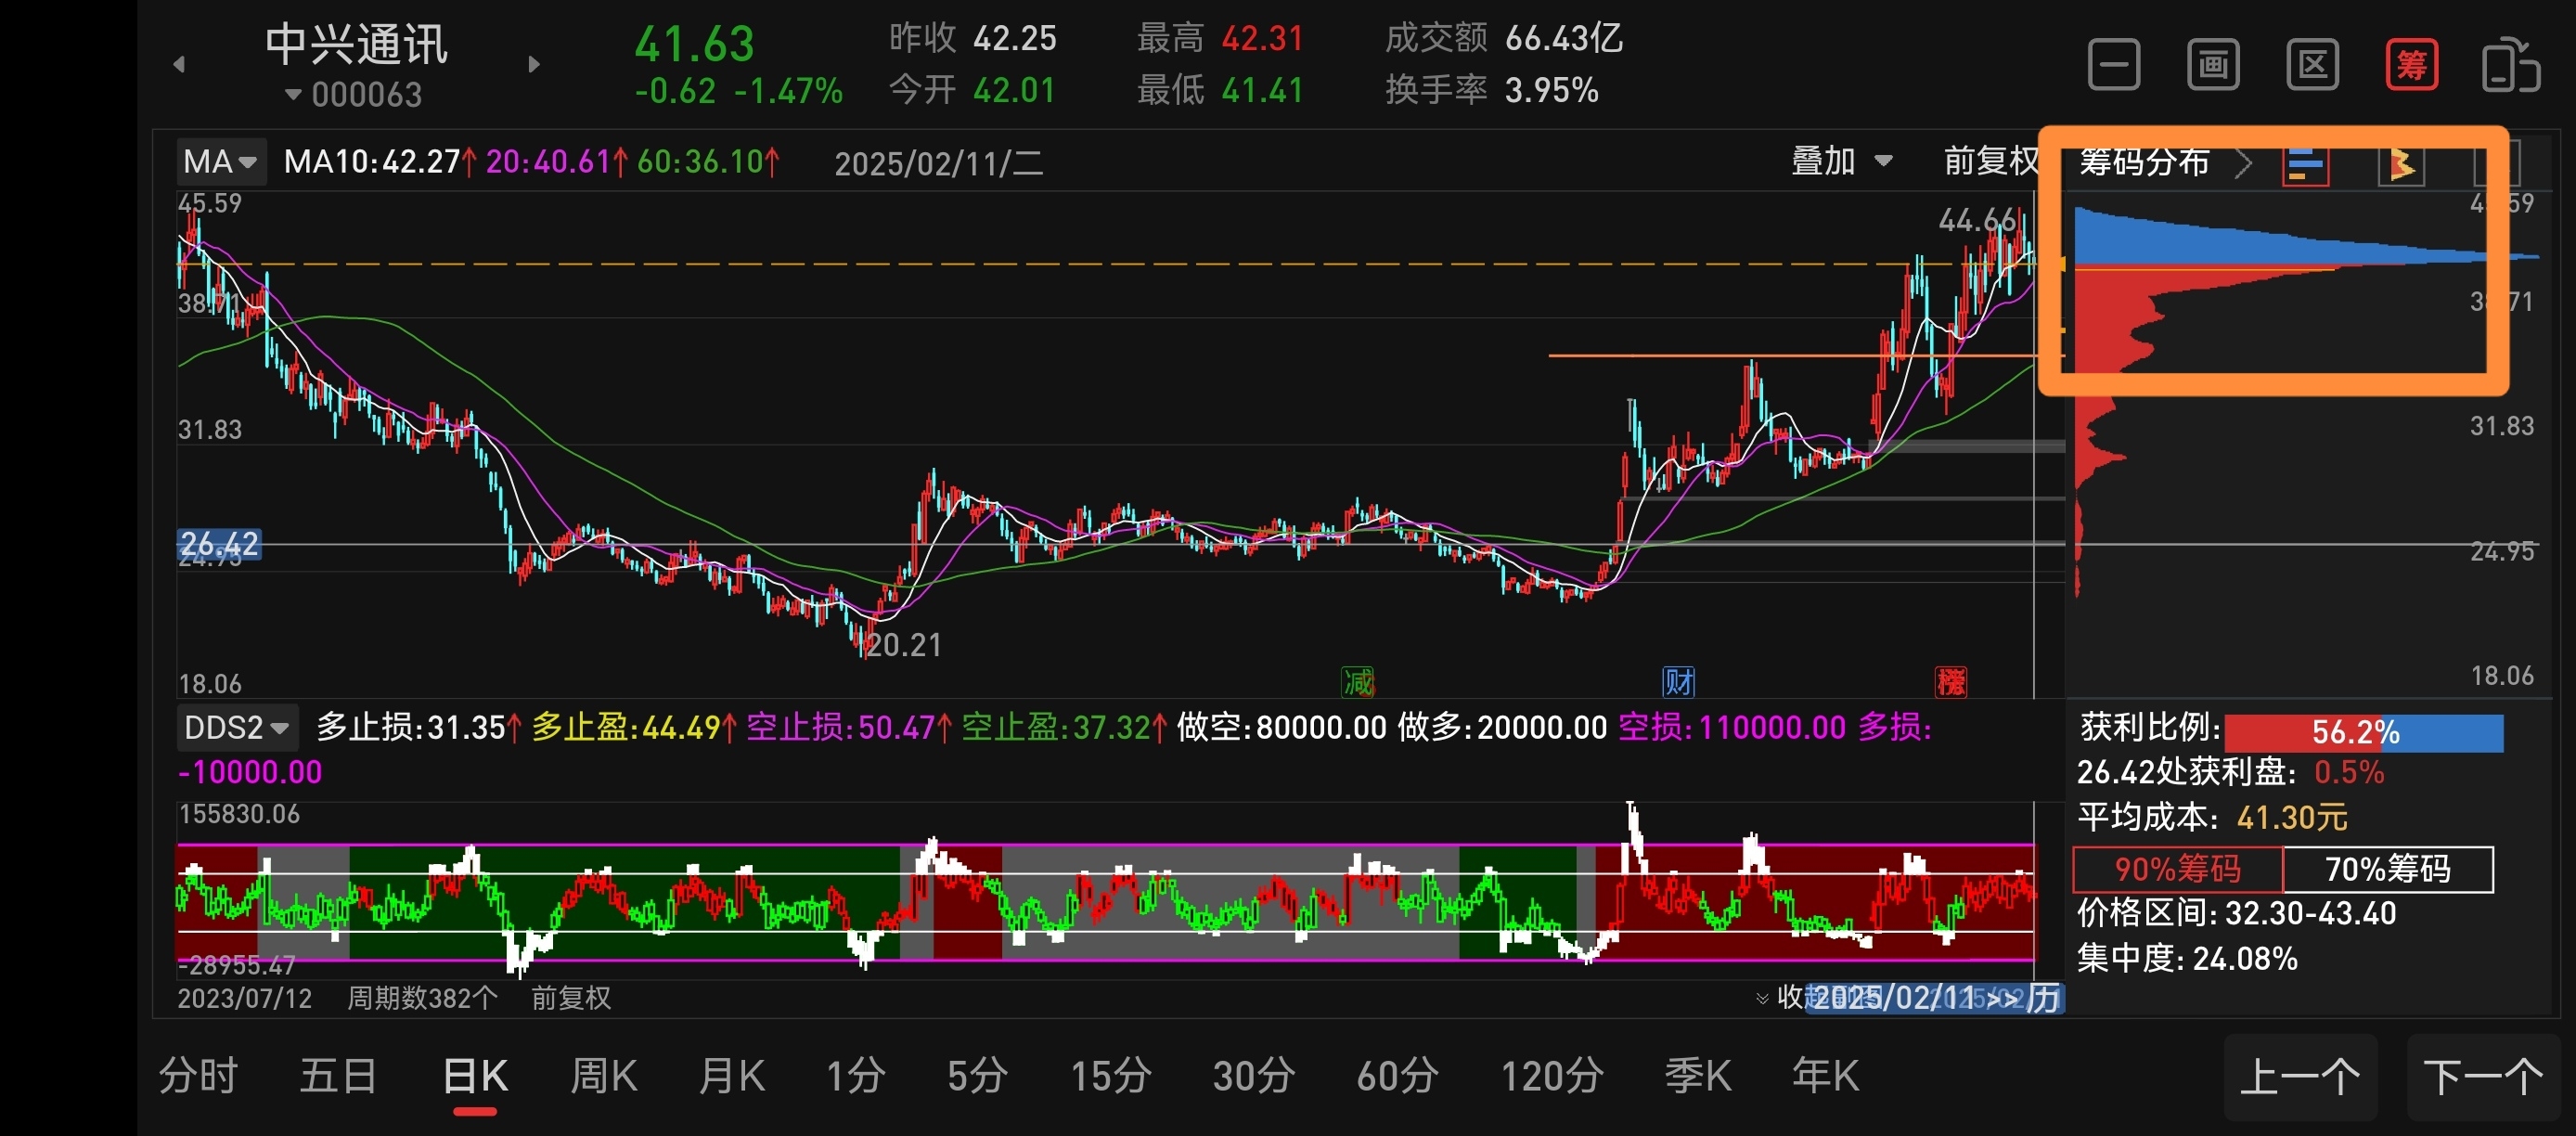The image size is (2576, 1136).
Task: Open the DDS2 indicator dropdown
Action: [237, 727]
